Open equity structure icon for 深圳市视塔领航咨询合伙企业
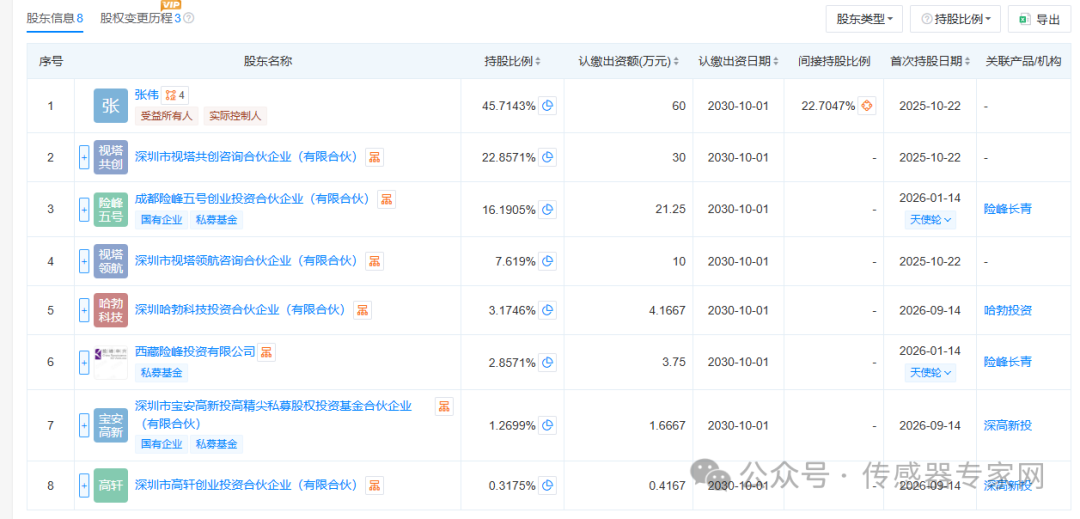 pyautogui.click(x=374, y=261)
